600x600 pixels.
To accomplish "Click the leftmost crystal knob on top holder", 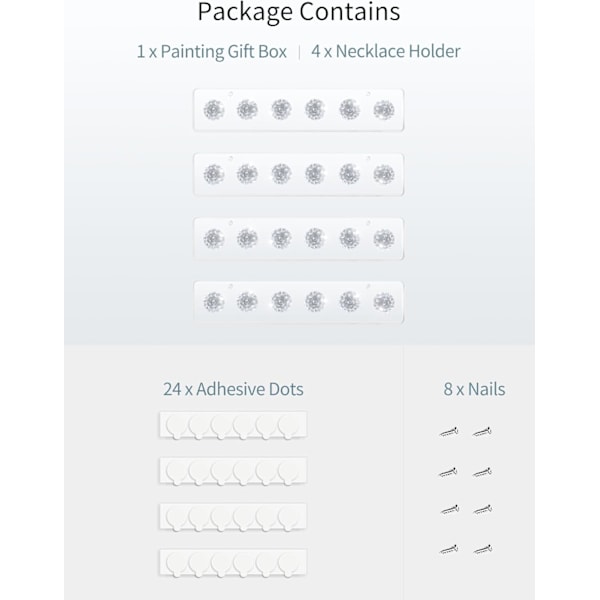I will click(x=214, y=110).
